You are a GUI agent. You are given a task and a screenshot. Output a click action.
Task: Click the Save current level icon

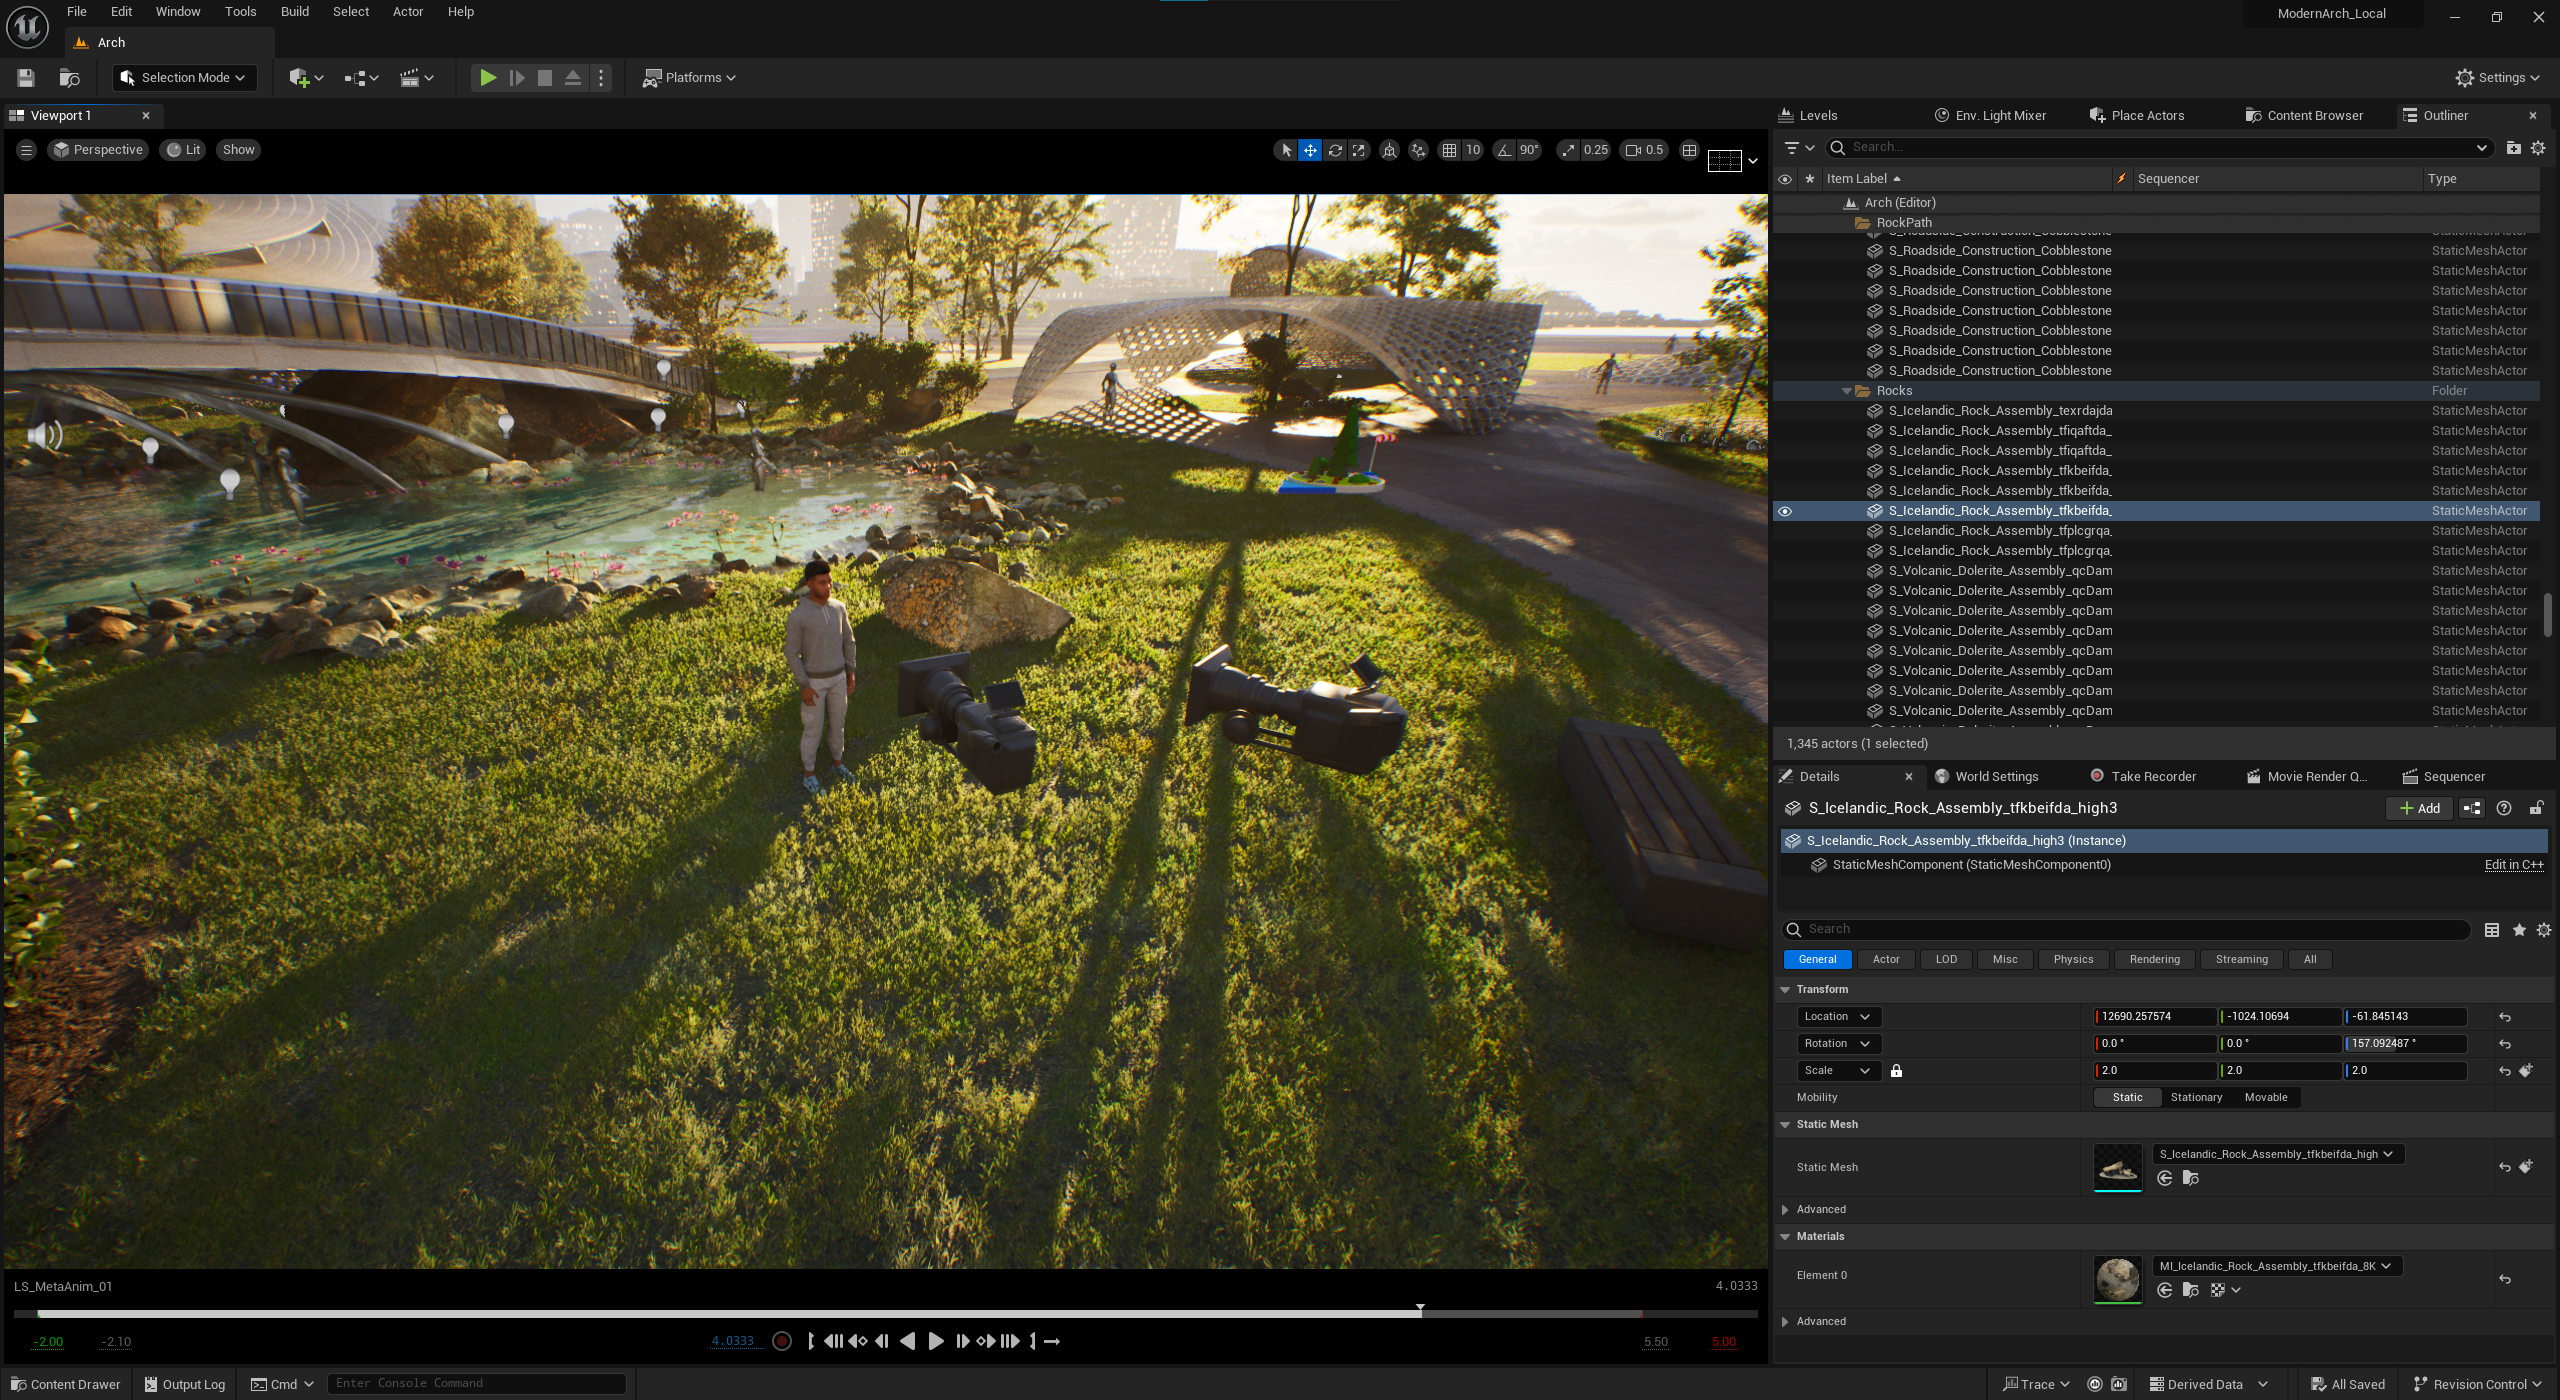pos(26,78)
